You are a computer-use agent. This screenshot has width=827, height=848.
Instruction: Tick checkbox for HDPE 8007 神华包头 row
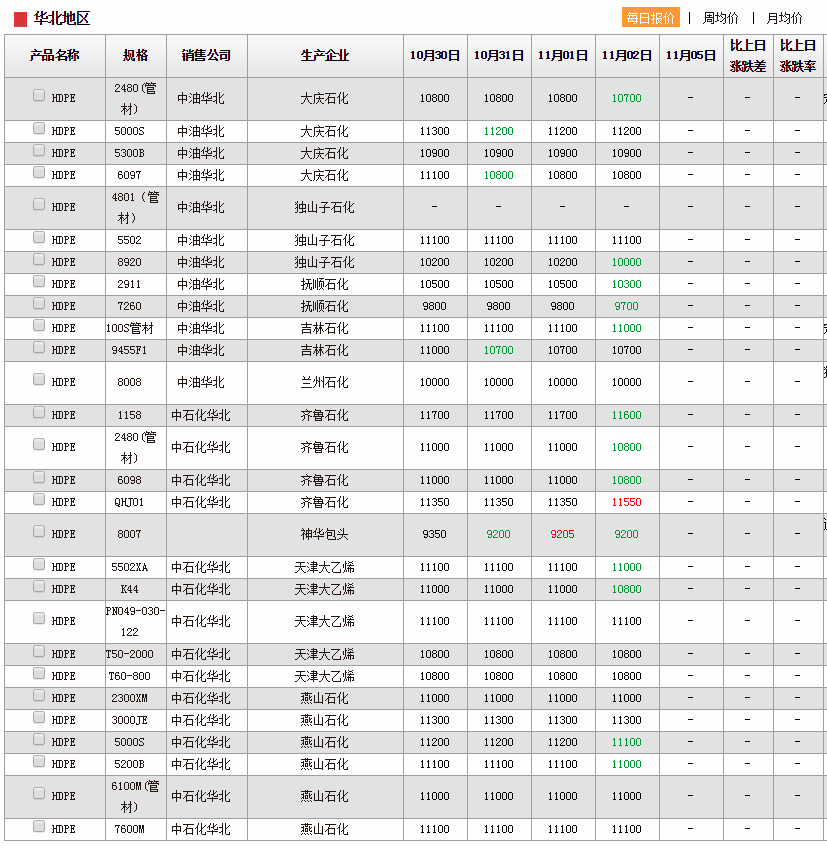39,532
